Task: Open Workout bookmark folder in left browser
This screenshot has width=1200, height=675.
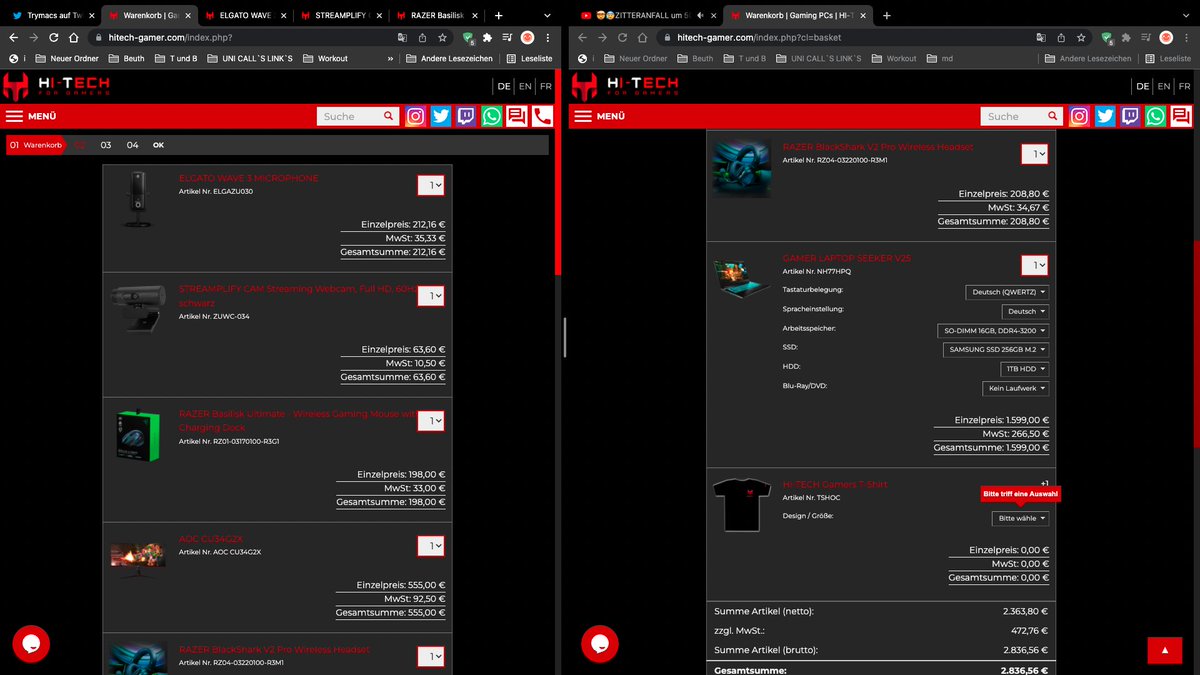Action: click(326, 58)
